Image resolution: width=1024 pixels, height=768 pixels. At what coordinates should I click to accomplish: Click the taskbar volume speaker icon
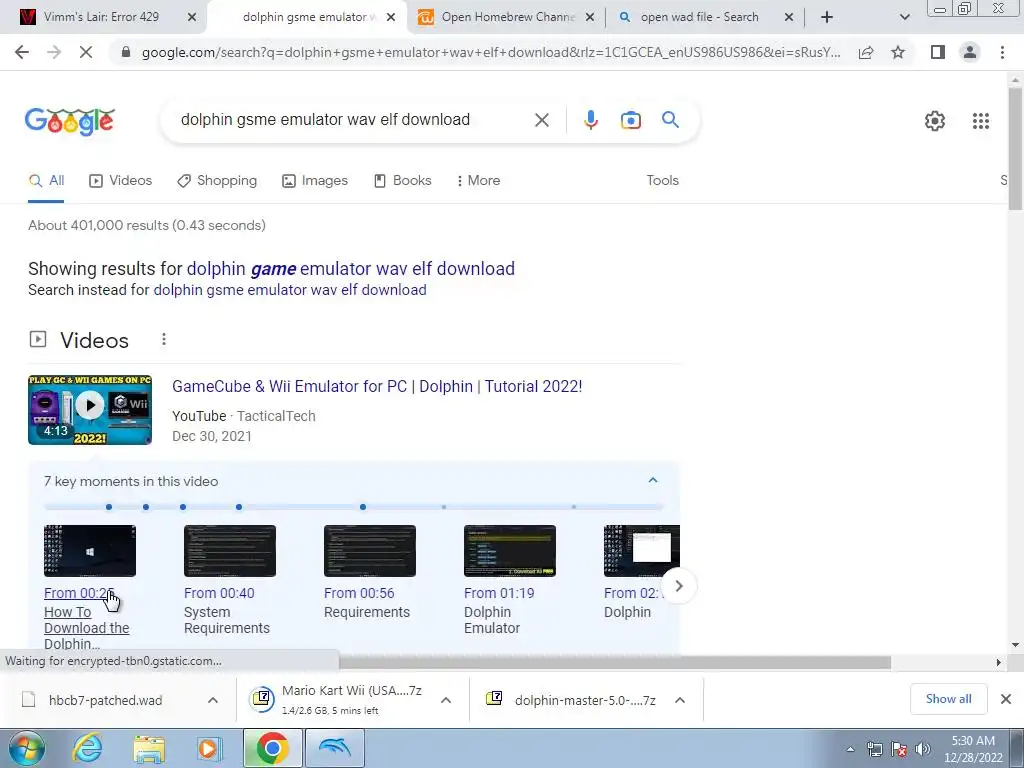tap(922, 749)
